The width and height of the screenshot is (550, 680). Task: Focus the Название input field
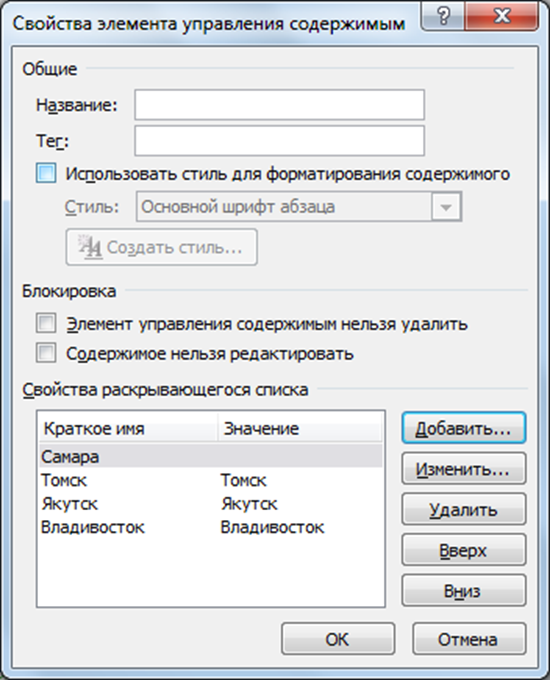click(279, 105)
